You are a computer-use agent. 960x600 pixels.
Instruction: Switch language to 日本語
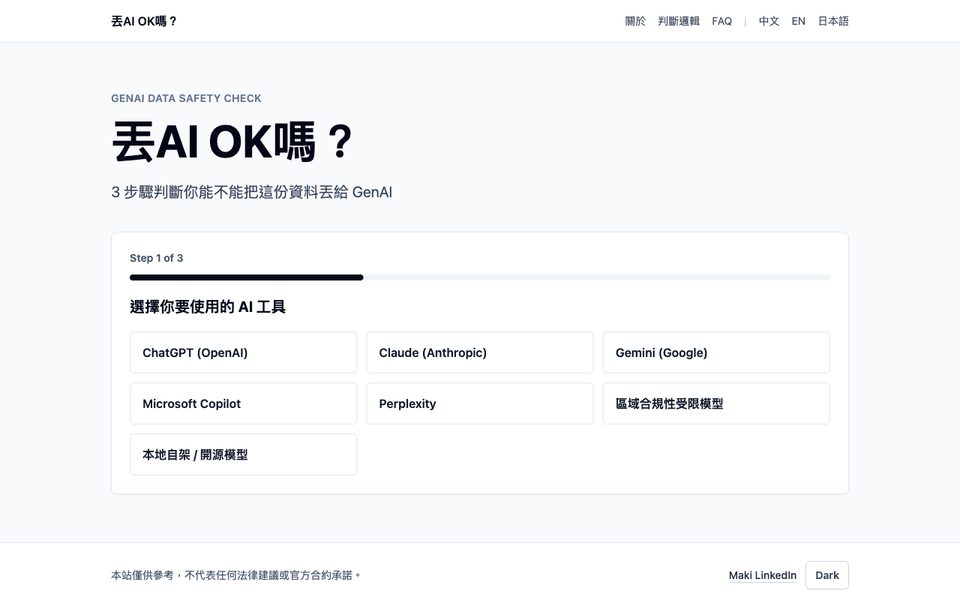(x=833, y=21)
